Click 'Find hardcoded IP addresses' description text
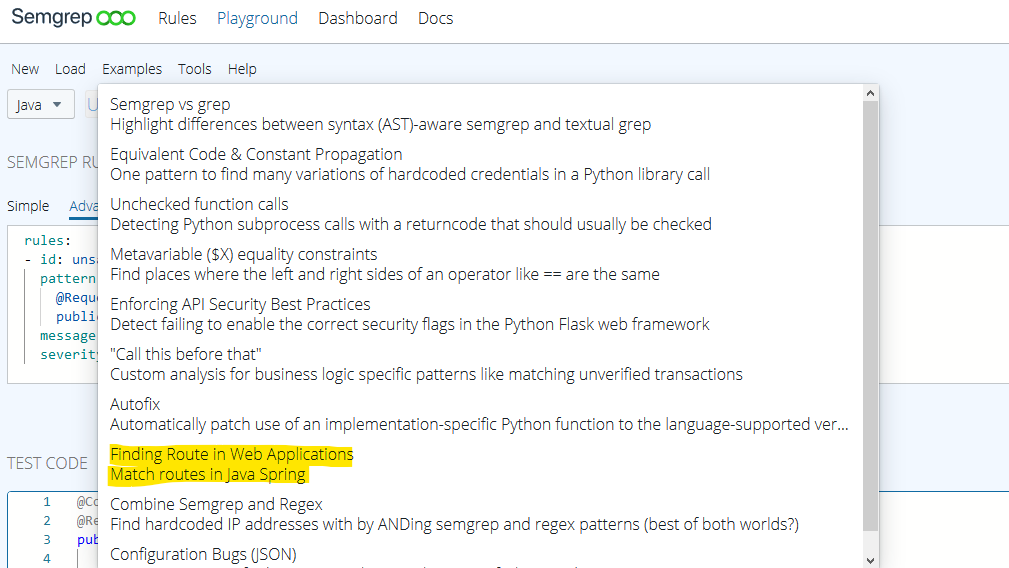This screenshot has width=1009, height=568. (x=454, y=524)
